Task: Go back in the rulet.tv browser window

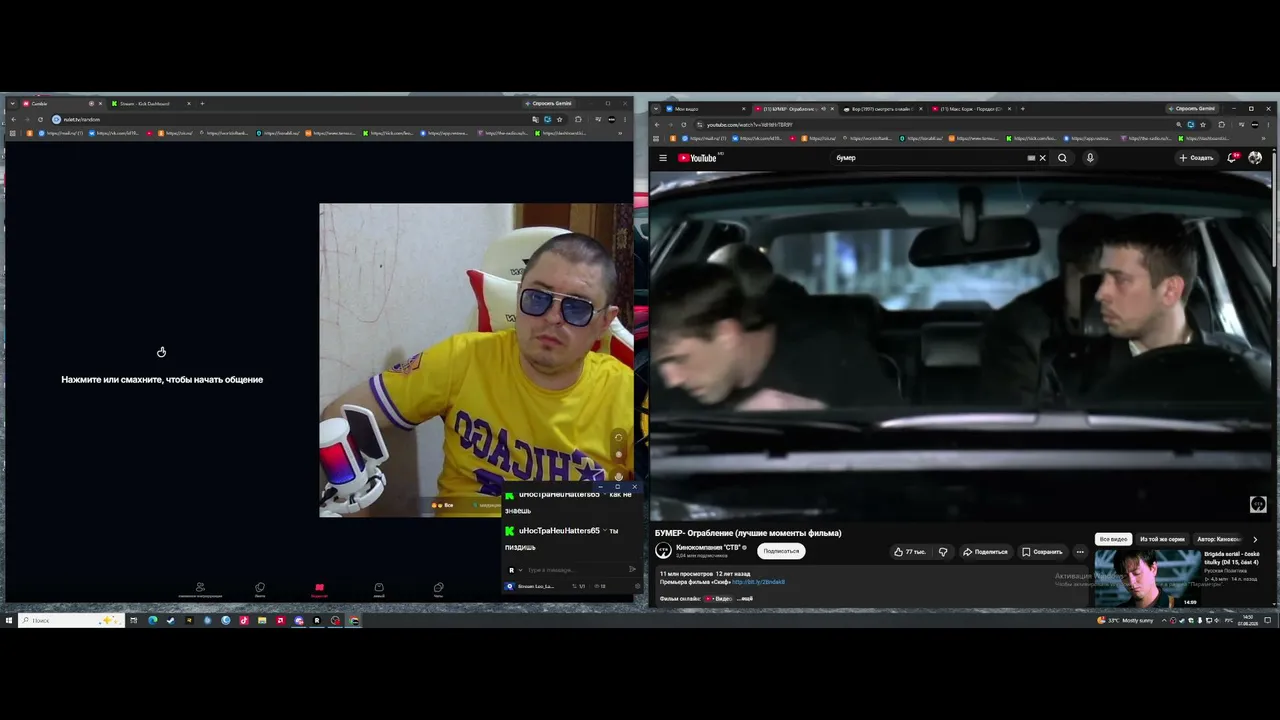Action: tap(12, 120)
